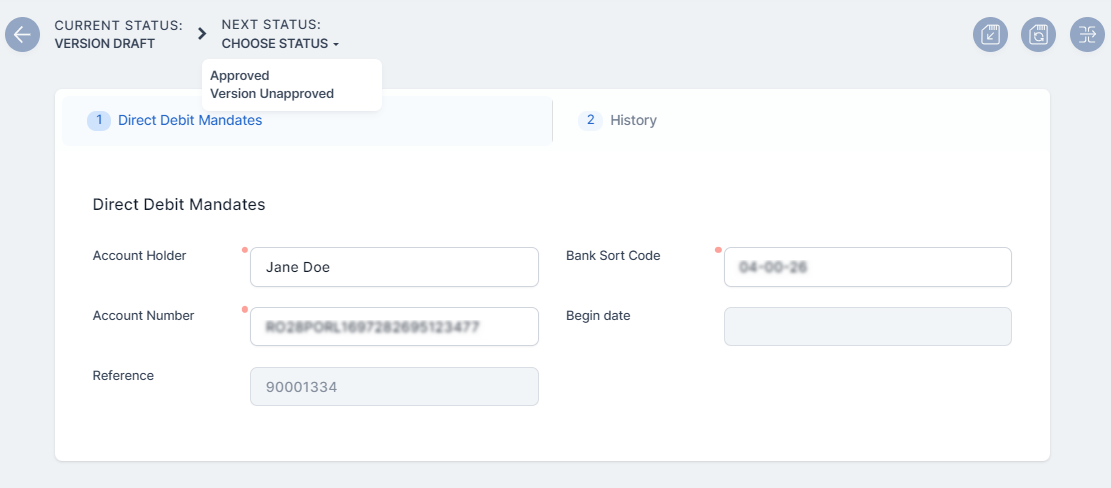Viewport: 1111px width, 488px height.
Task: Click into the Bank Sort Code field
Action: [867, 267]
